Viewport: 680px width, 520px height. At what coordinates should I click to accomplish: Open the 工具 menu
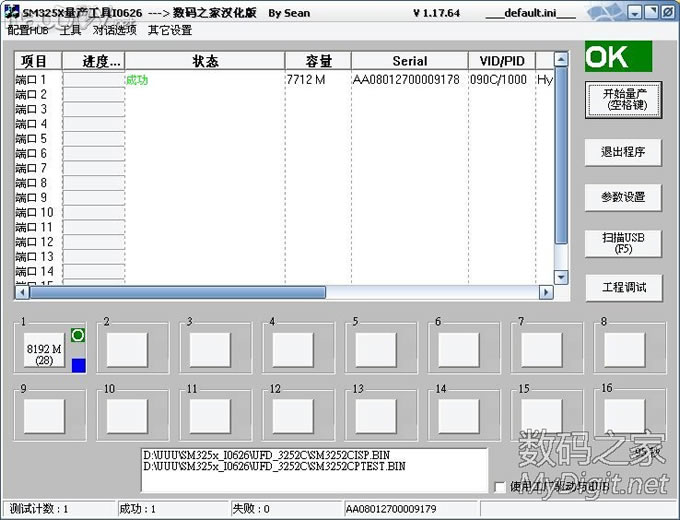[71, 30]
